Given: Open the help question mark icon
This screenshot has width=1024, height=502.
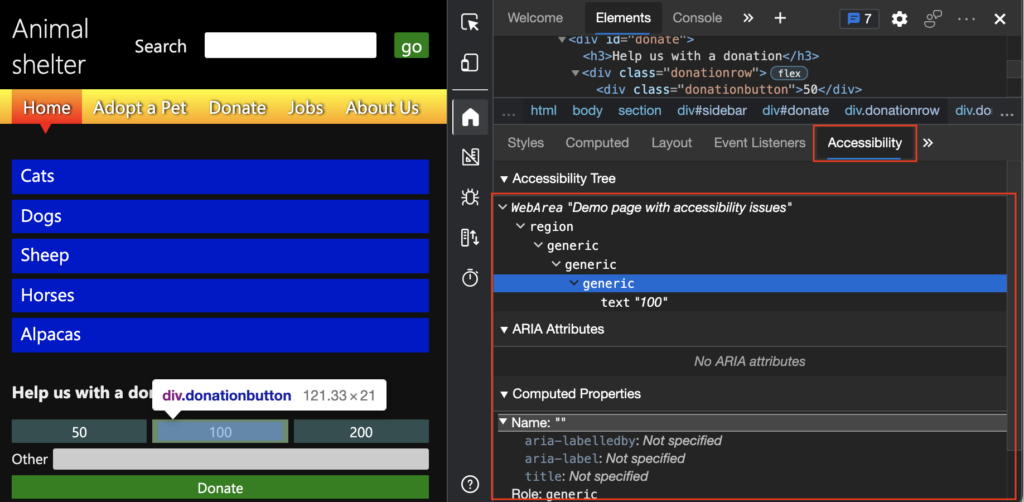Looking at the screenshot, I should tap(470, 484).
